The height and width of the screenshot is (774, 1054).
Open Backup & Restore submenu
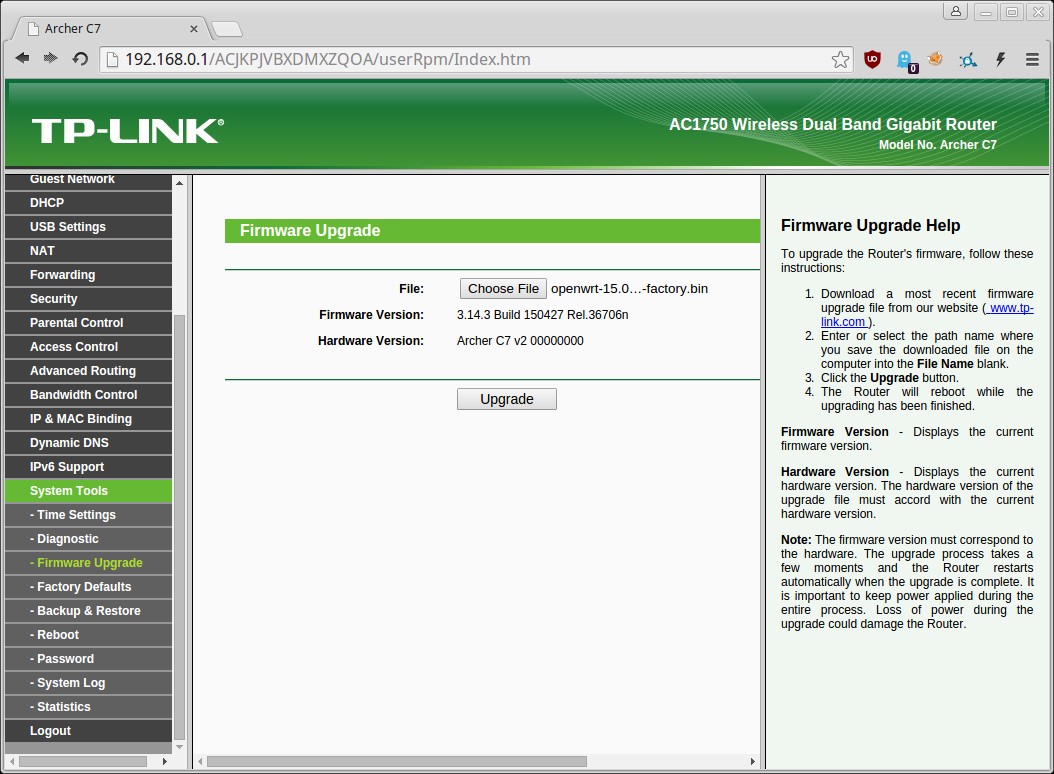tap(89, 611)
